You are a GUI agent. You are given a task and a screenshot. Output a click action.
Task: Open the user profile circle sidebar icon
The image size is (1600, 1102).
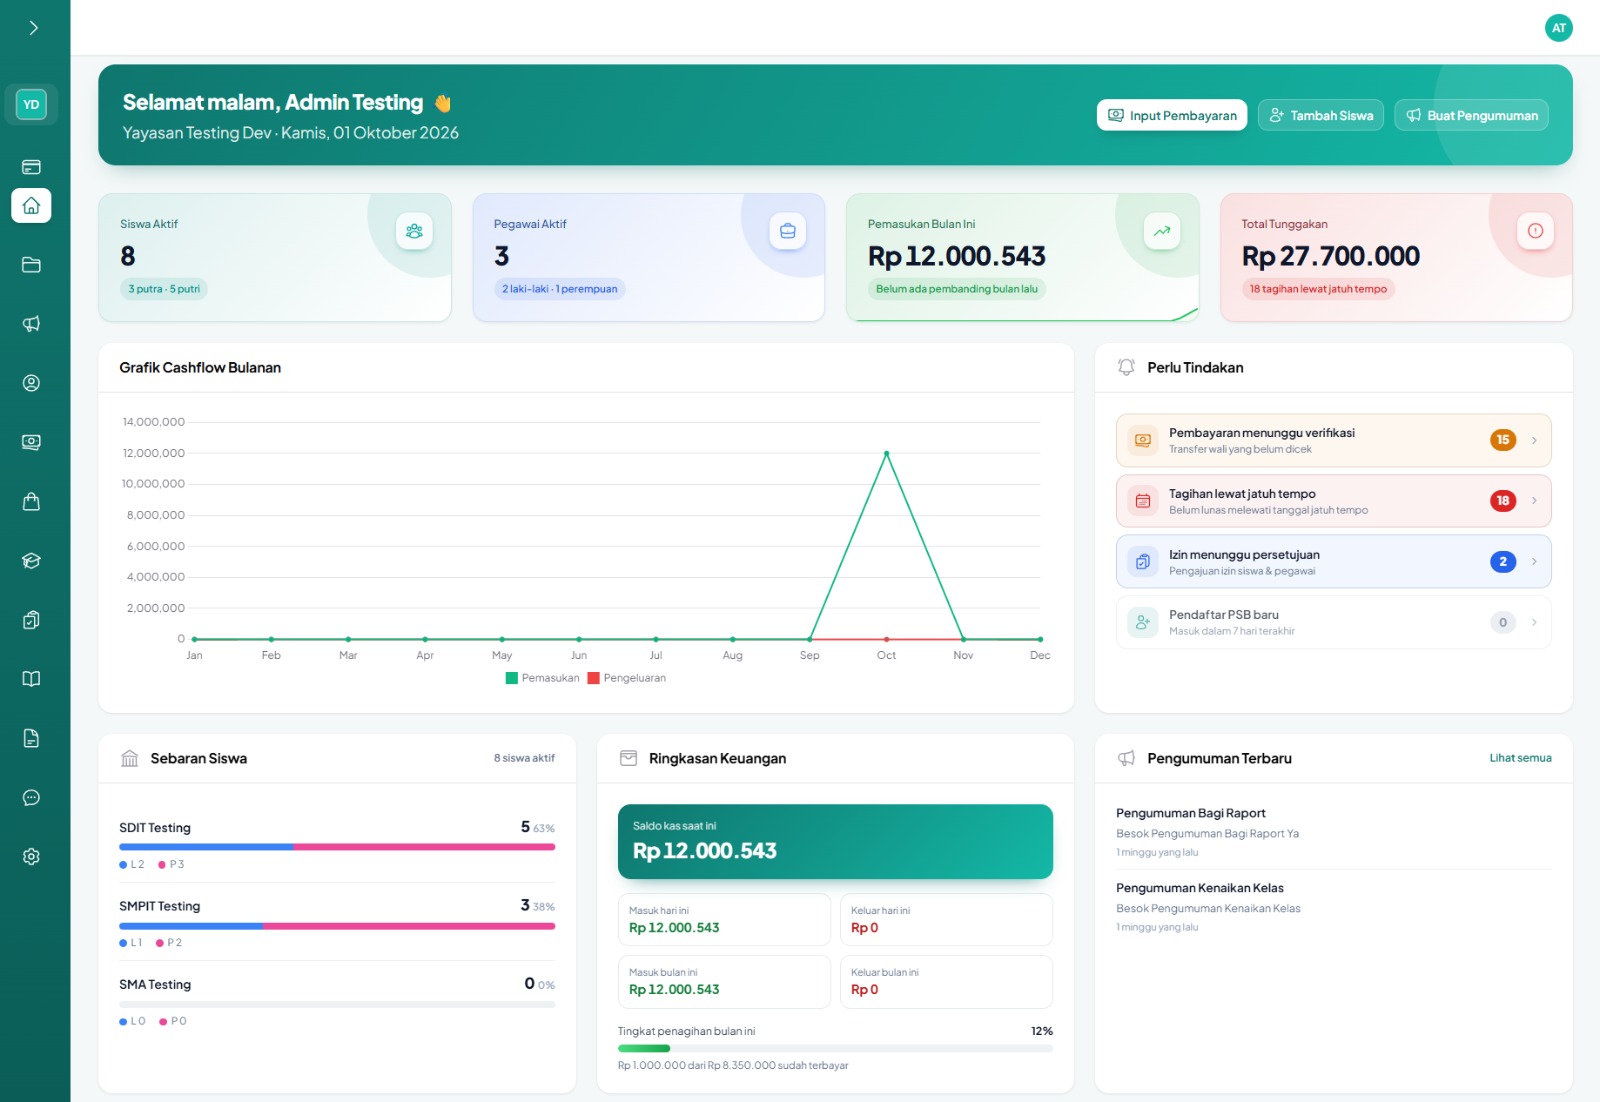pos(31,383)
